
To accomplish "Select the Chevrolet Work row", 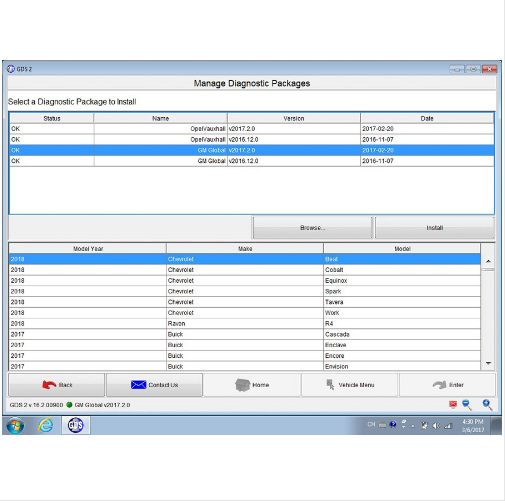I will [x=245, y=313].
